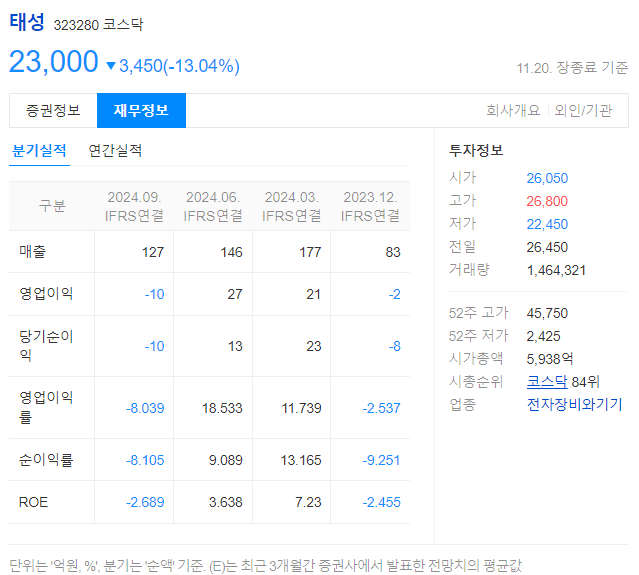
Task: Click 매출 value 83
Action: 393,252
